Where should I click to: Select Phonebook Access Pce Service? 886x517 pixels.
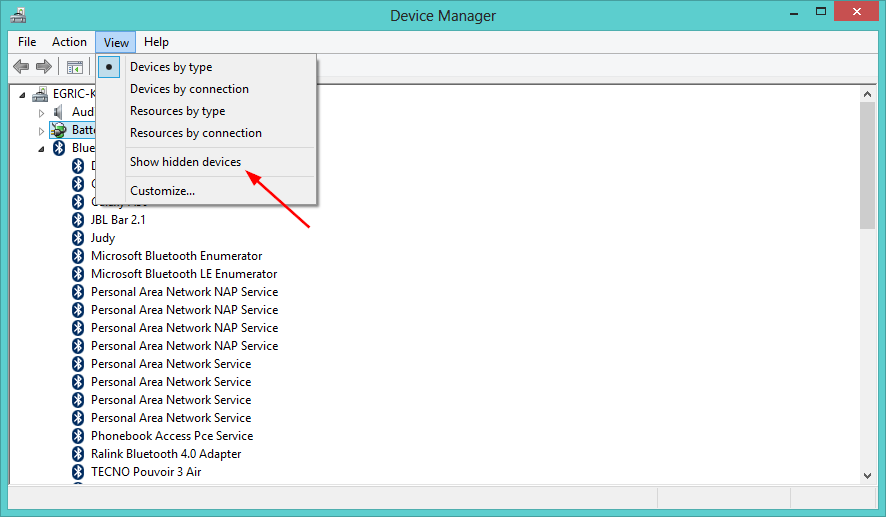tap(172, 436)
